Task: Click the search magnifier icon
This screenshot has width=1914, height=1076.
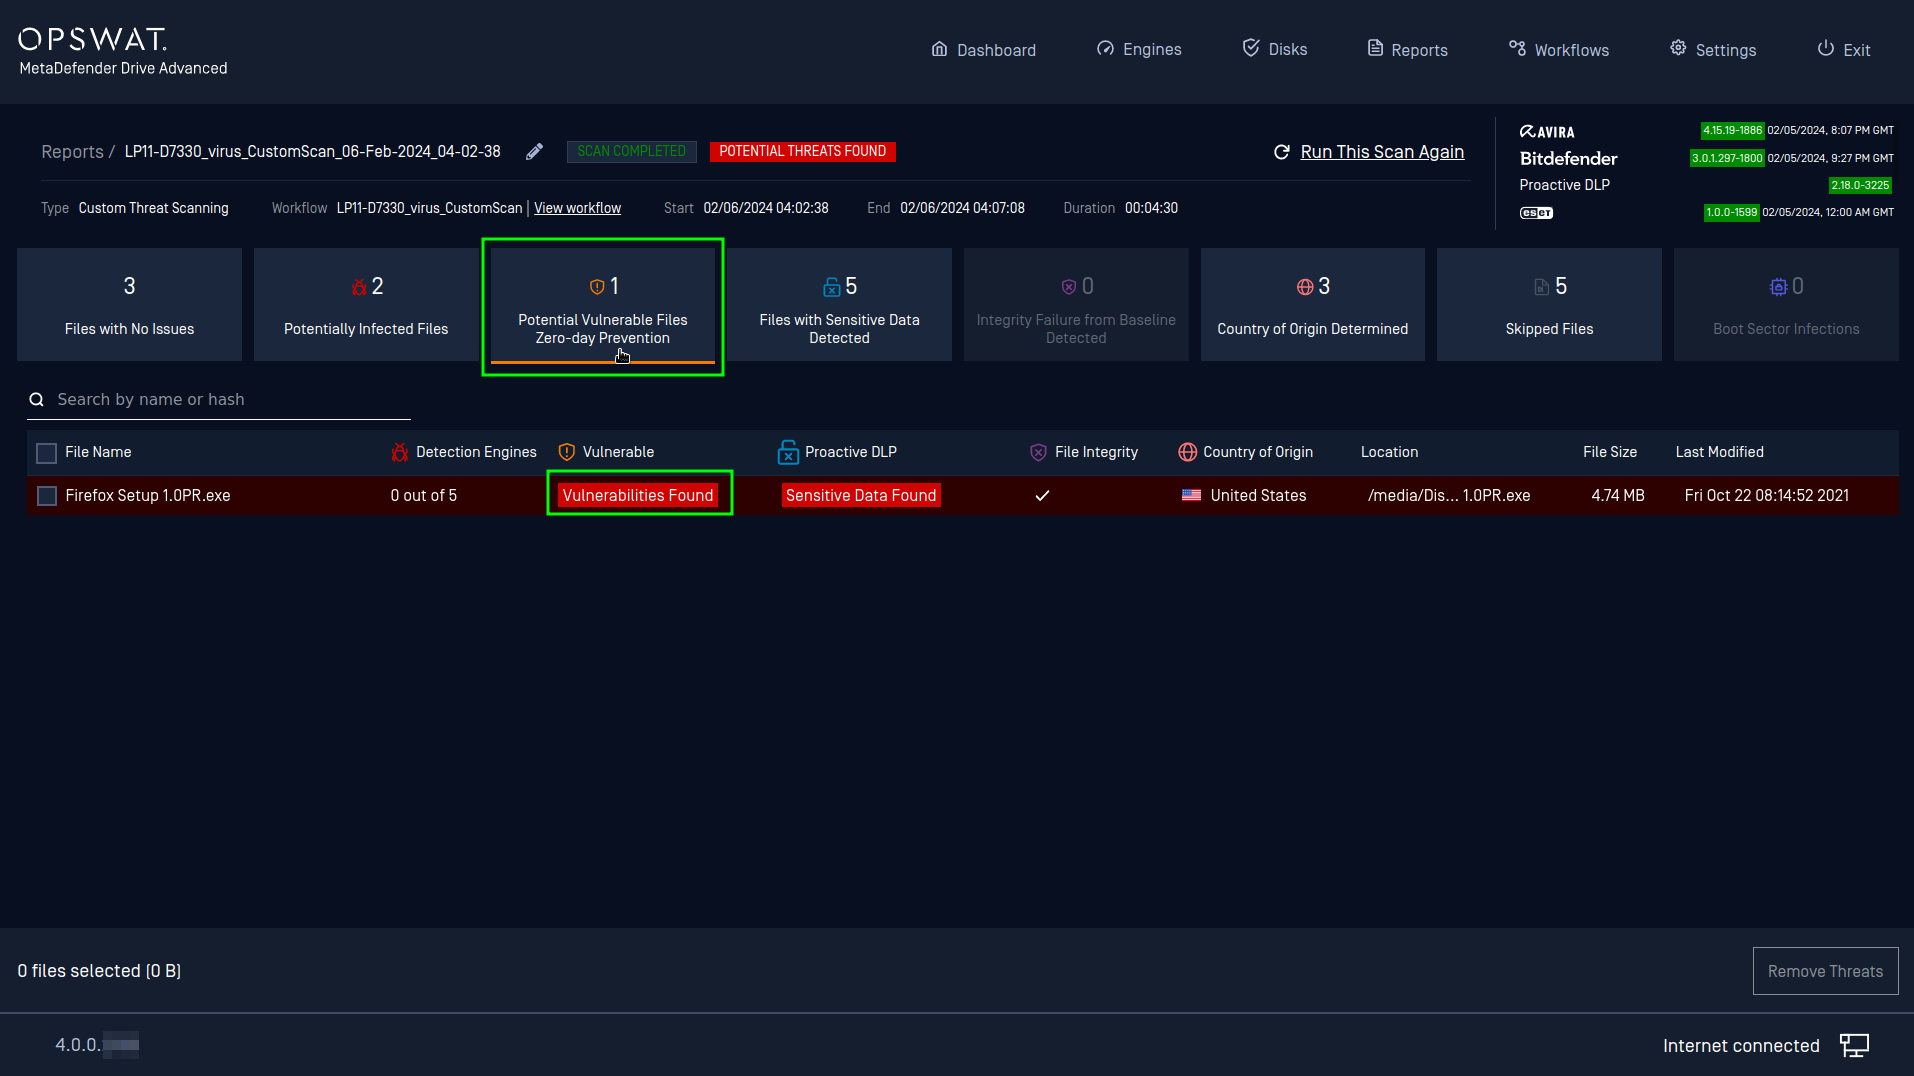Action: [37, 400]
